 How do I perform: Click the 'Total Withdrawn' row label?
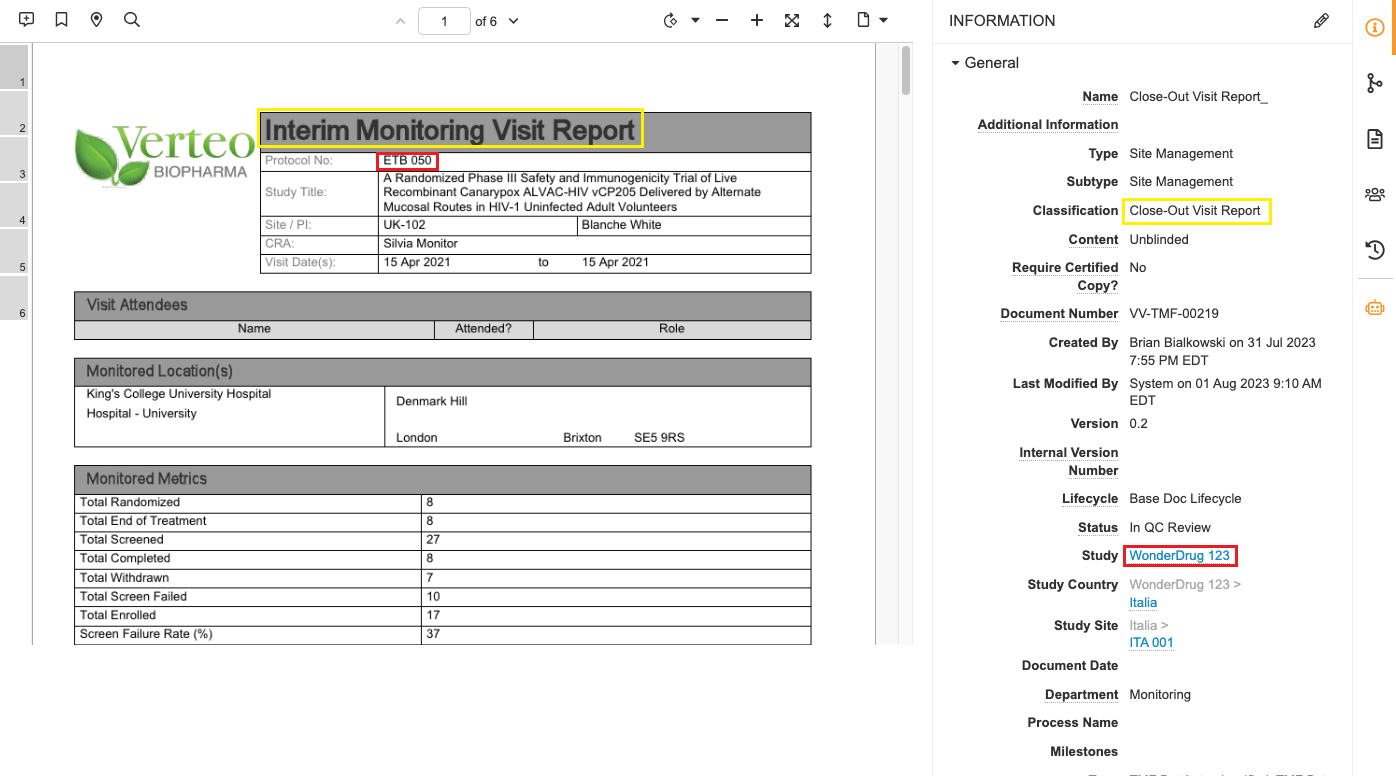[124, 578]
